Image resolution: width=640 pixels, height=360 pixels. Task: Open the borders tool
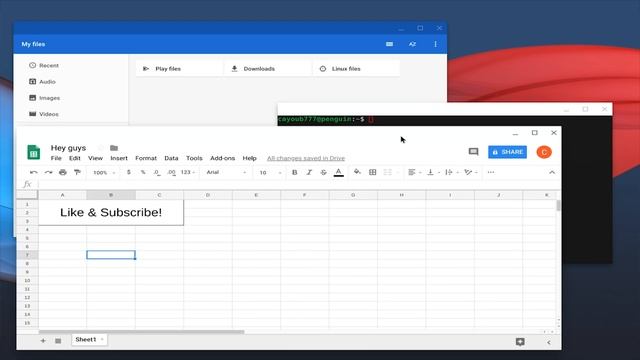(x=372, y=172)
